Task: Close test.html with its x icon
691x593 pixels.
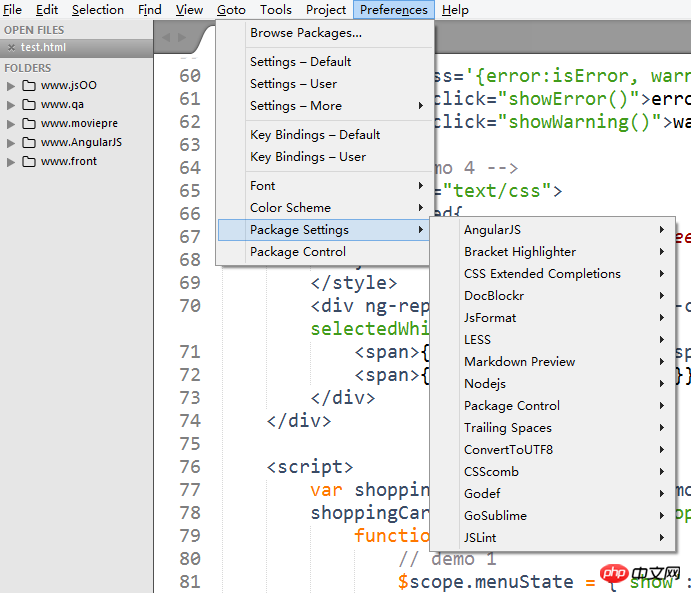Action: tap(11, 48)
